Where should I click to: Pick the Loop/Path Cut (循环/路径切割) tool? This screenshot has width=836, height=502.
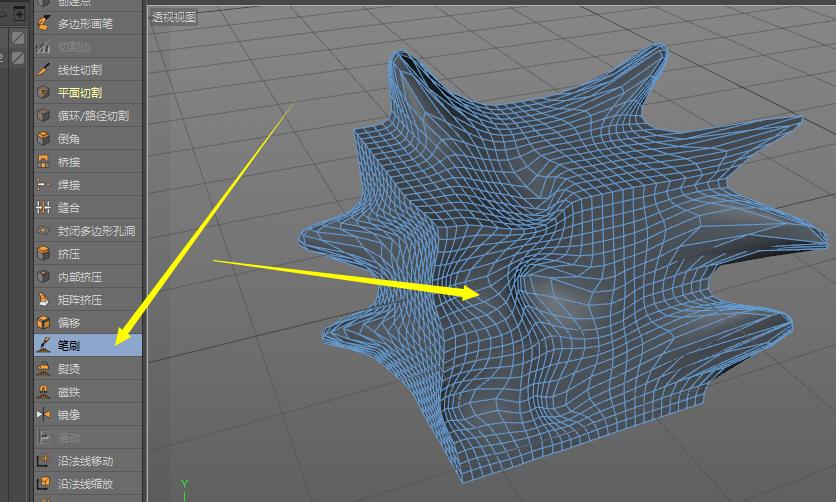tap(92, 116)
